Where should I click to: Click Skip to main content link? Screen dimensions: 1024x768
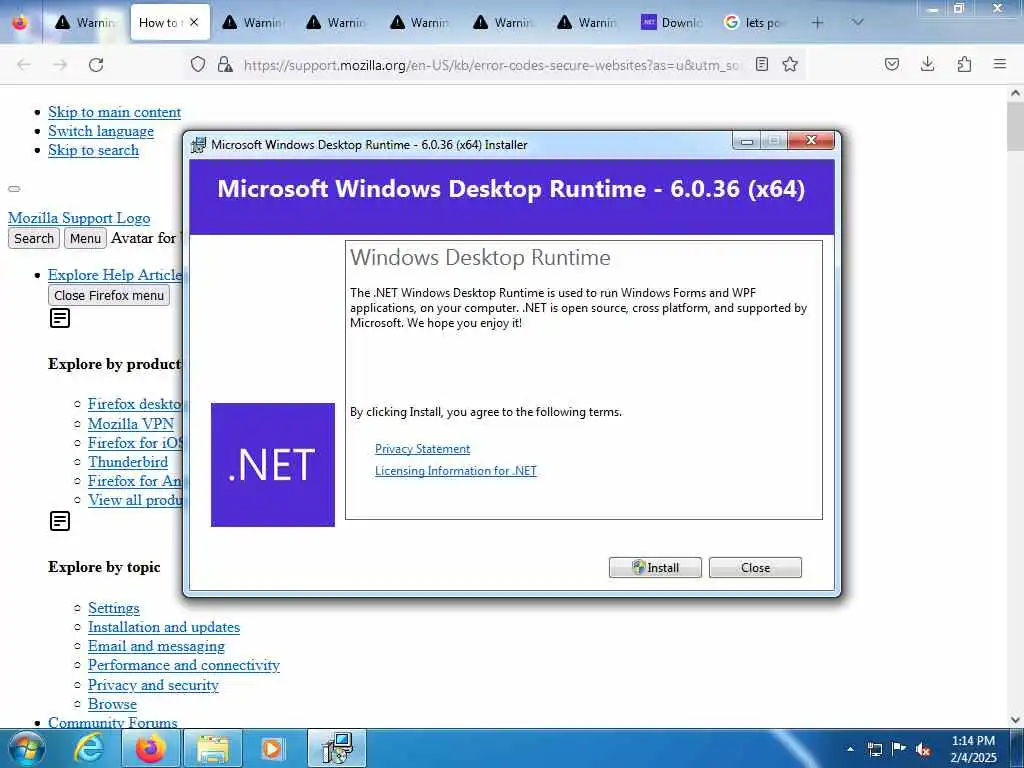(114, 112)
